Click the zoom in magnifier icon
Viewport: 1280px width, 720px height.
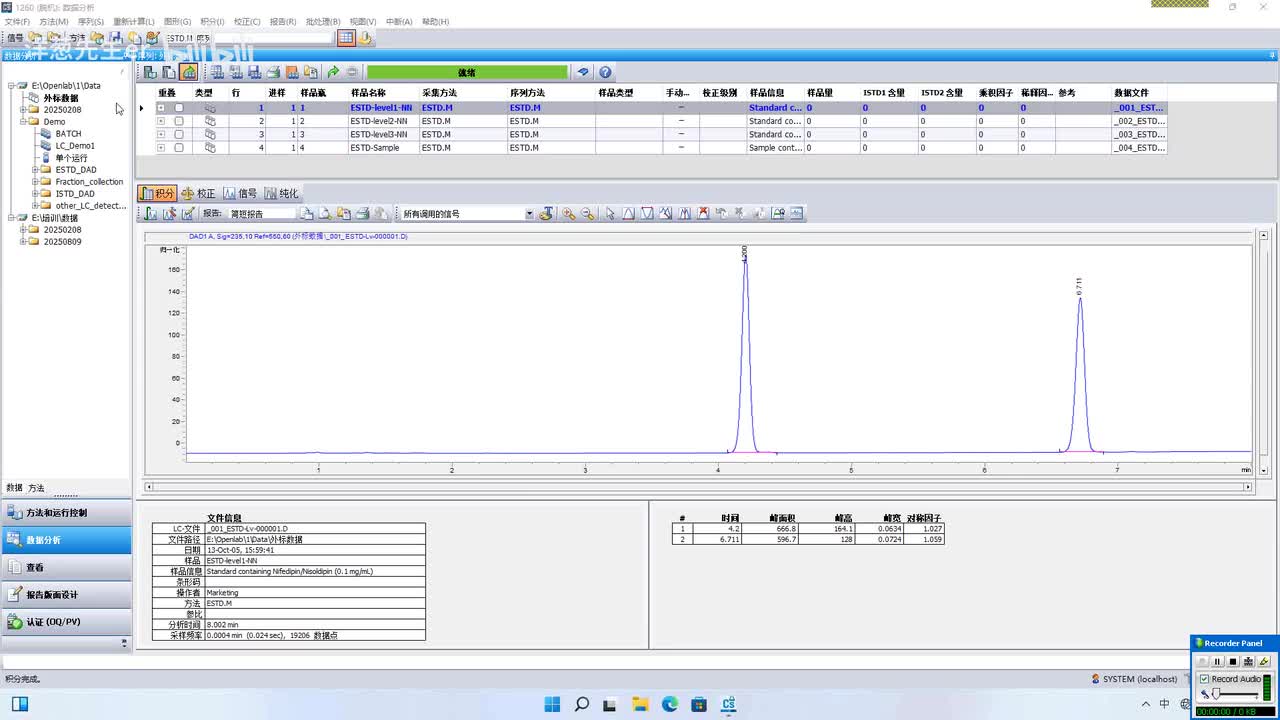[x=568, y=213]
